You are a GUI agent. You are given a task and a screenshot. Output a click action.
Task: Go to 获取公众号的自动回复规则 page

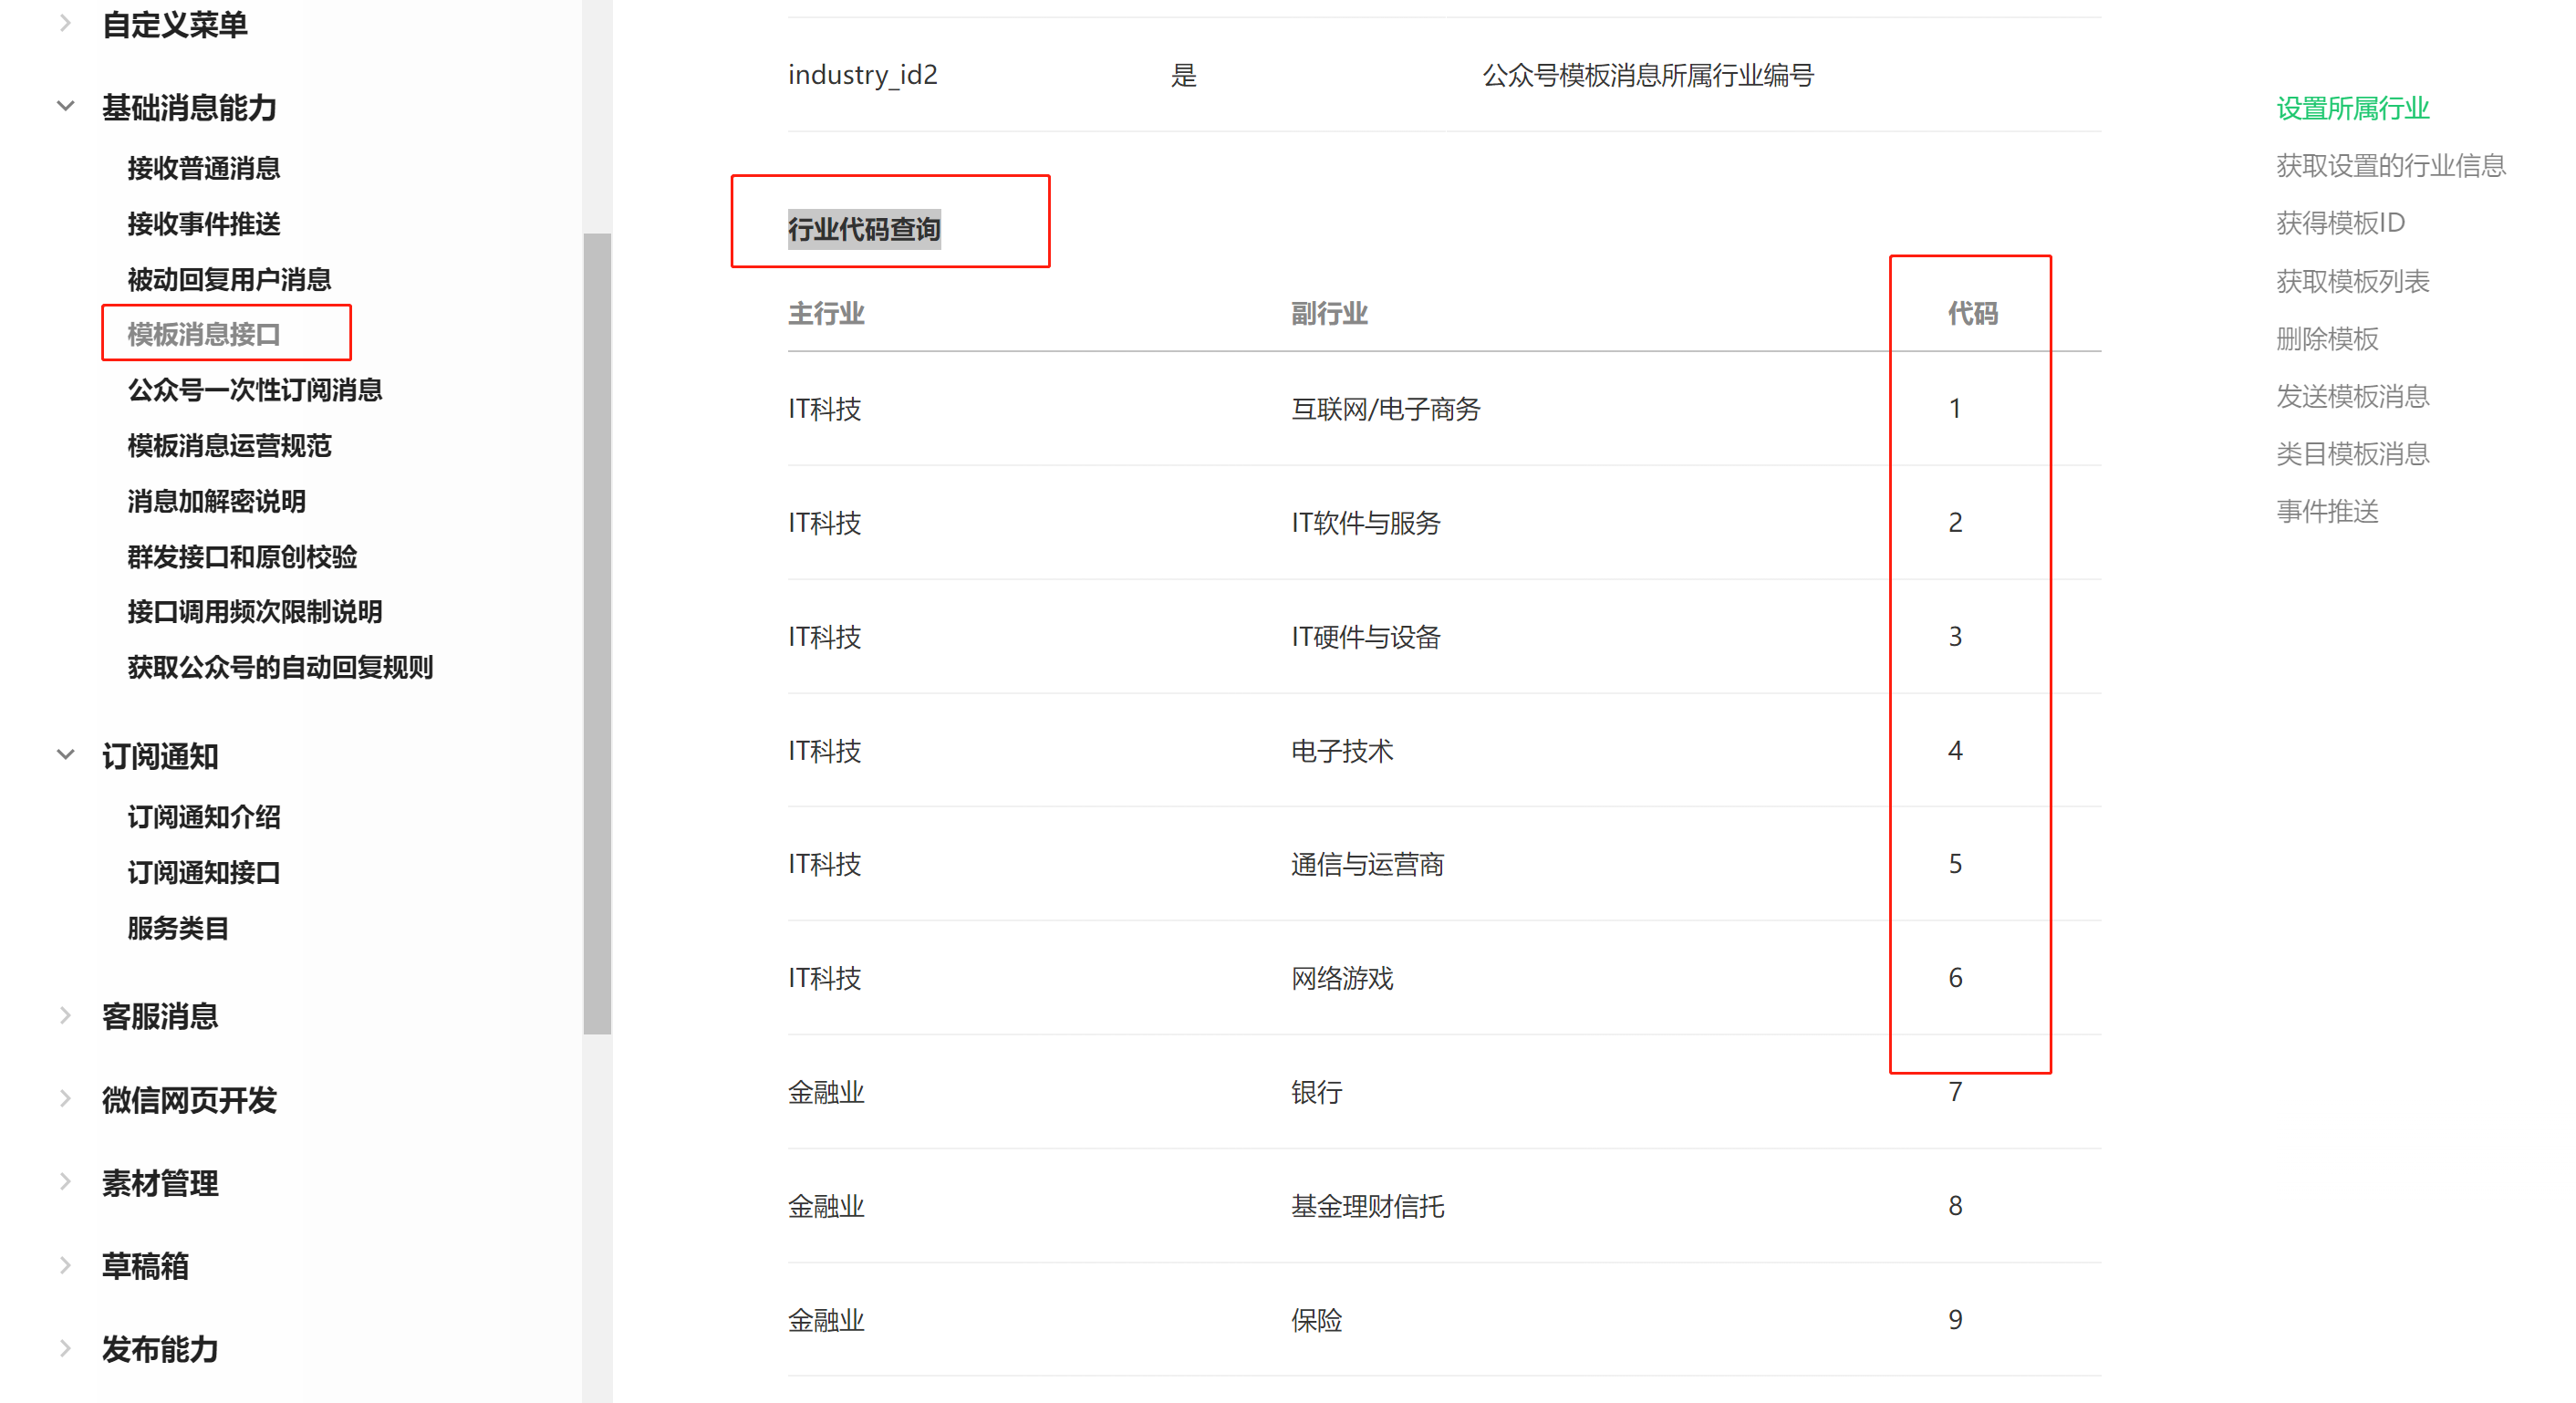280,667
